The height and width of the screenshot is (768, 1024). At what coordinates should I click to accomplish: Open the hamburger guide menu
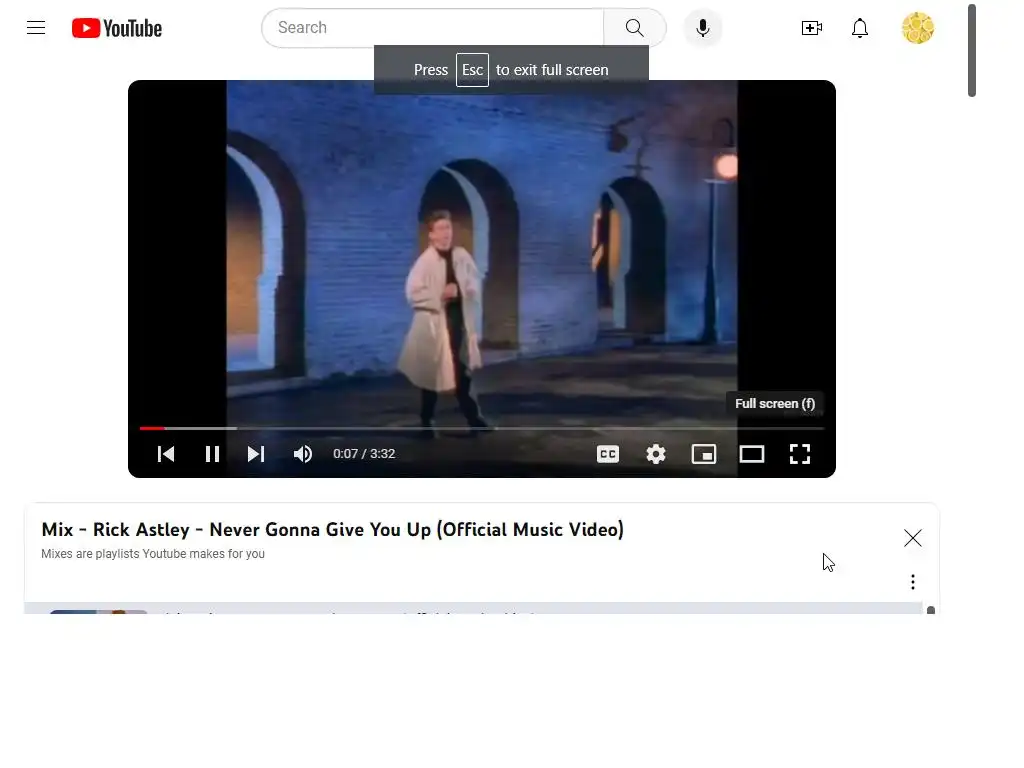pyautogui.click(x=36, y=27)
